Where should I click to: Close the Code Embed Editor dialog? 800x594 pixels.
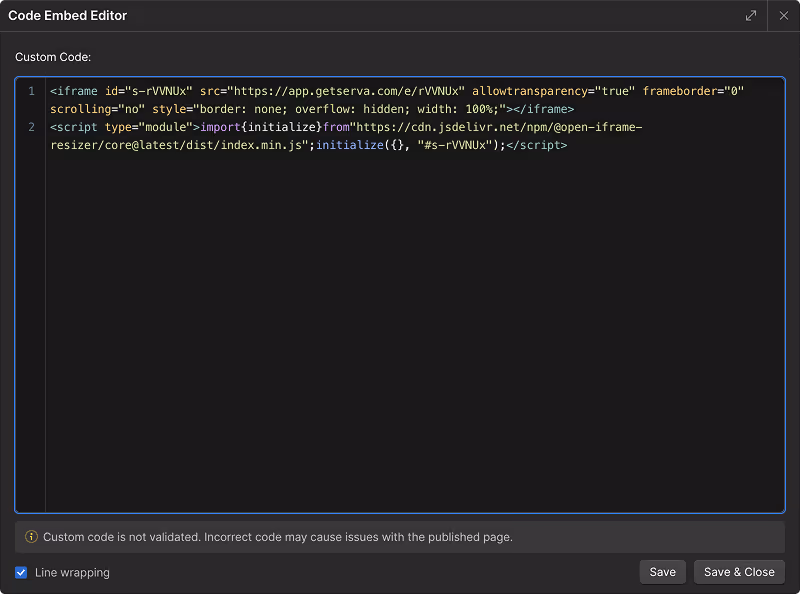[781, 16]
